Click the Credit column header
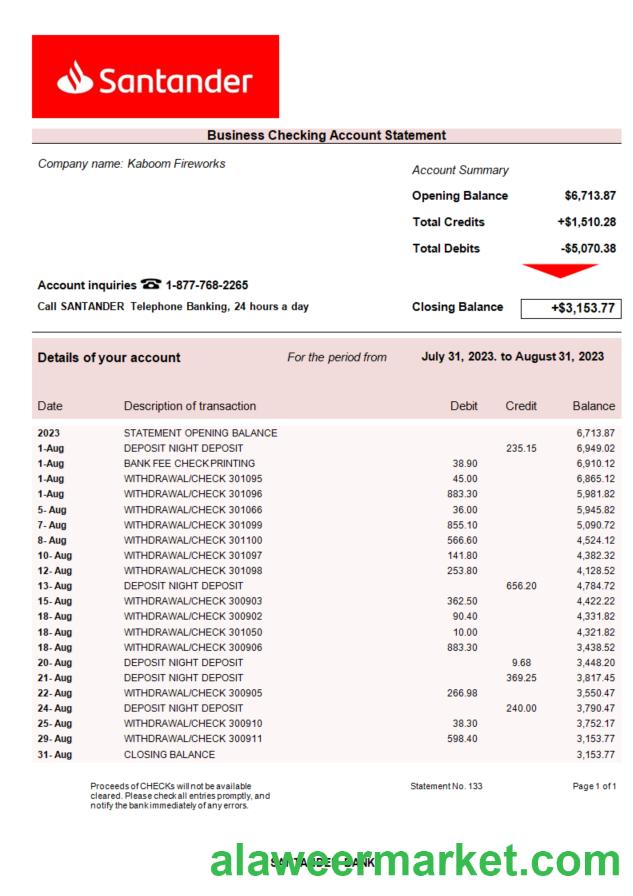The height and width of the screenshot is (896, 633). coord(521,406)
